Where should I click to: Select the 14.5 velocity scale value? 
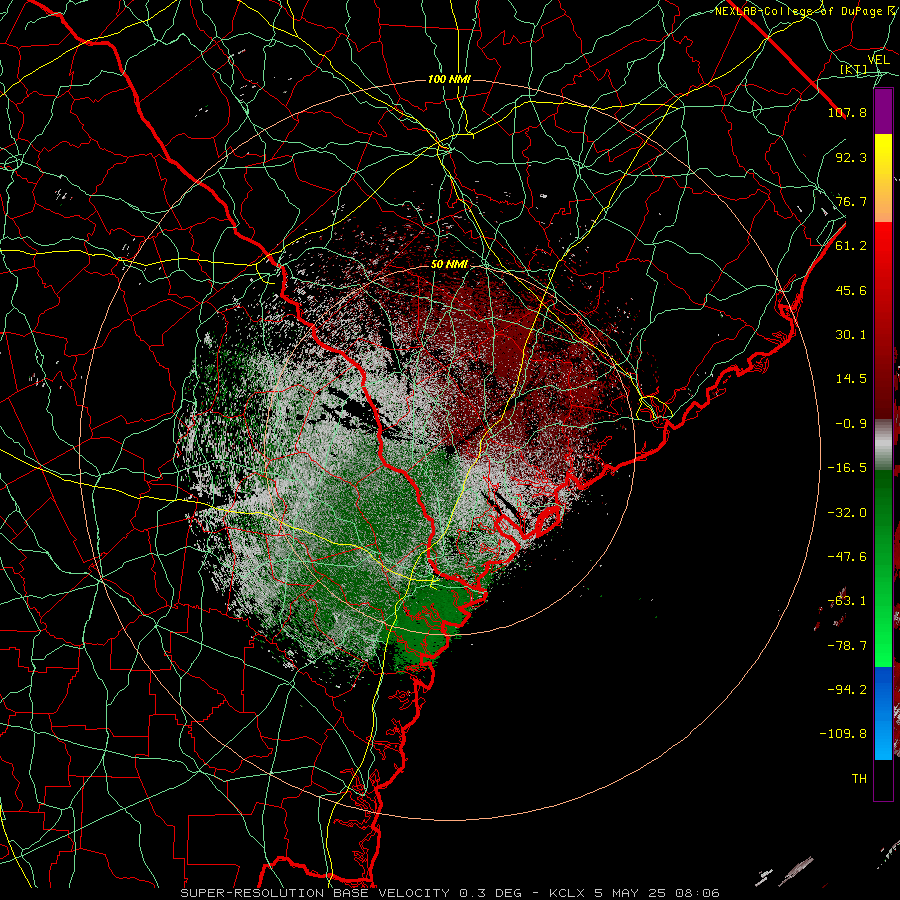point(851,379)
